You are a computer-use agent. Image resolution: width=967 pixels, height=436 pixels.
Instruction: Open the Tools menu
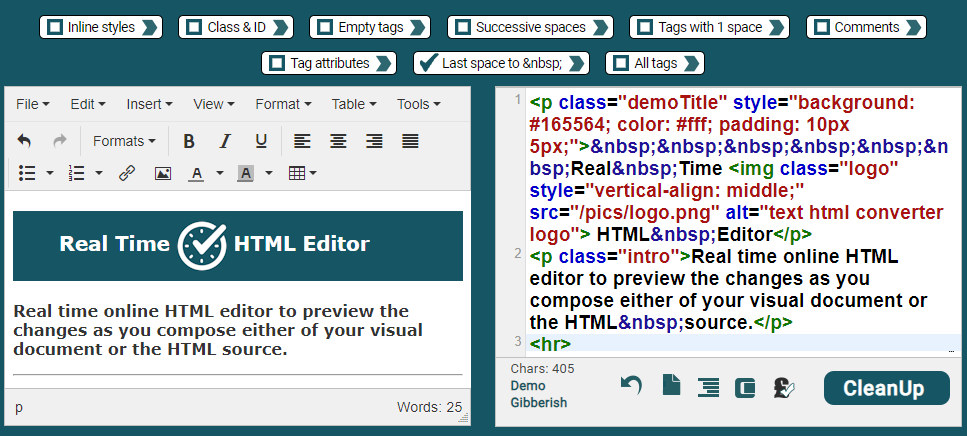[x=418, y=104]
